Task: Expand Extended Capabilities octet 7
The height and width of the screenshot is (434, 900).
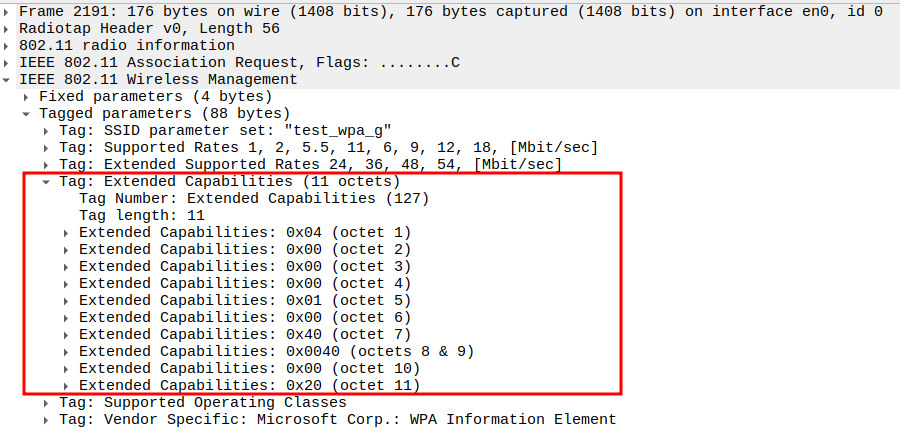Action: 67,334
